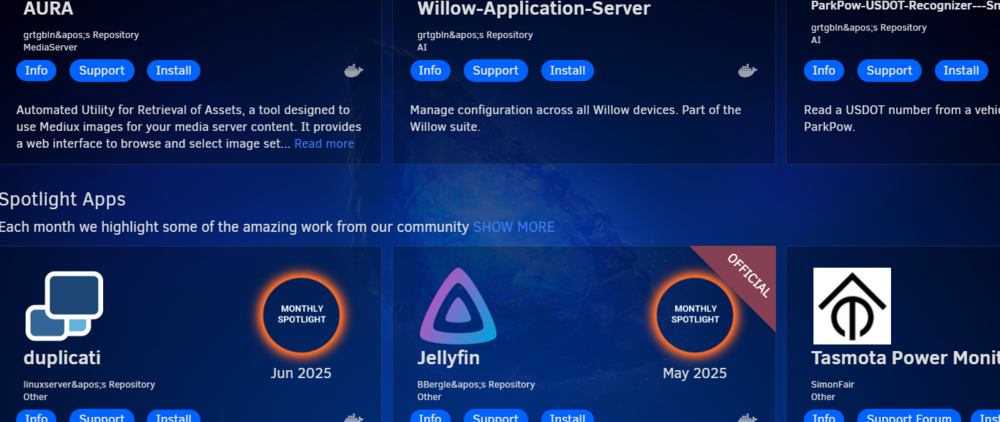Click the Jun 2025 spotlight date
This screenshot has height=422, width=1000.
coord(301,374)
